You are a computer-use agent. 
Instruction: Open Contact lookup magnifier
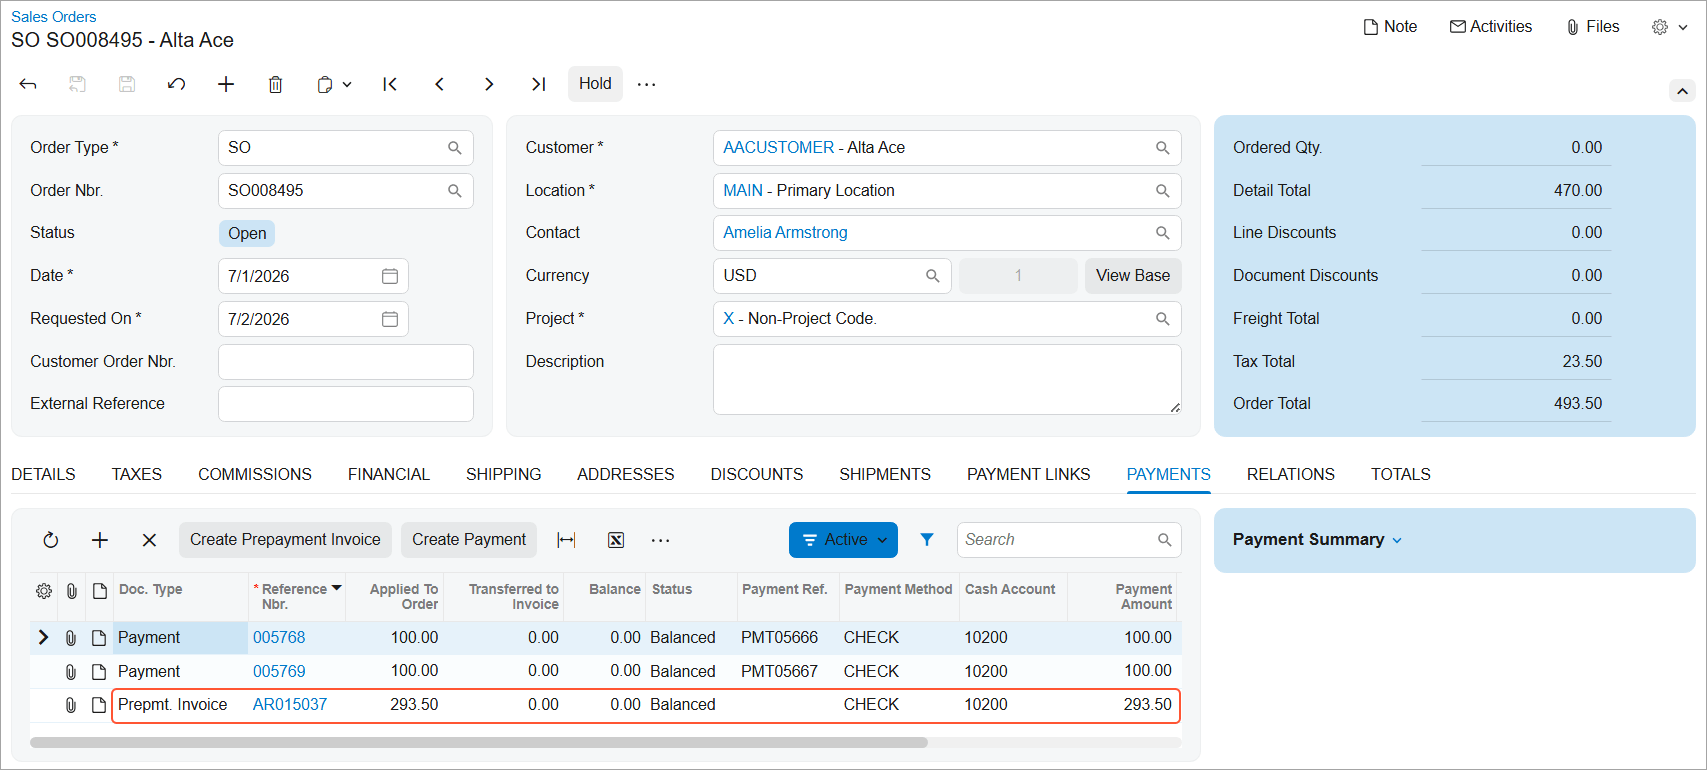pyautogui.click(x=1163, y=233)
